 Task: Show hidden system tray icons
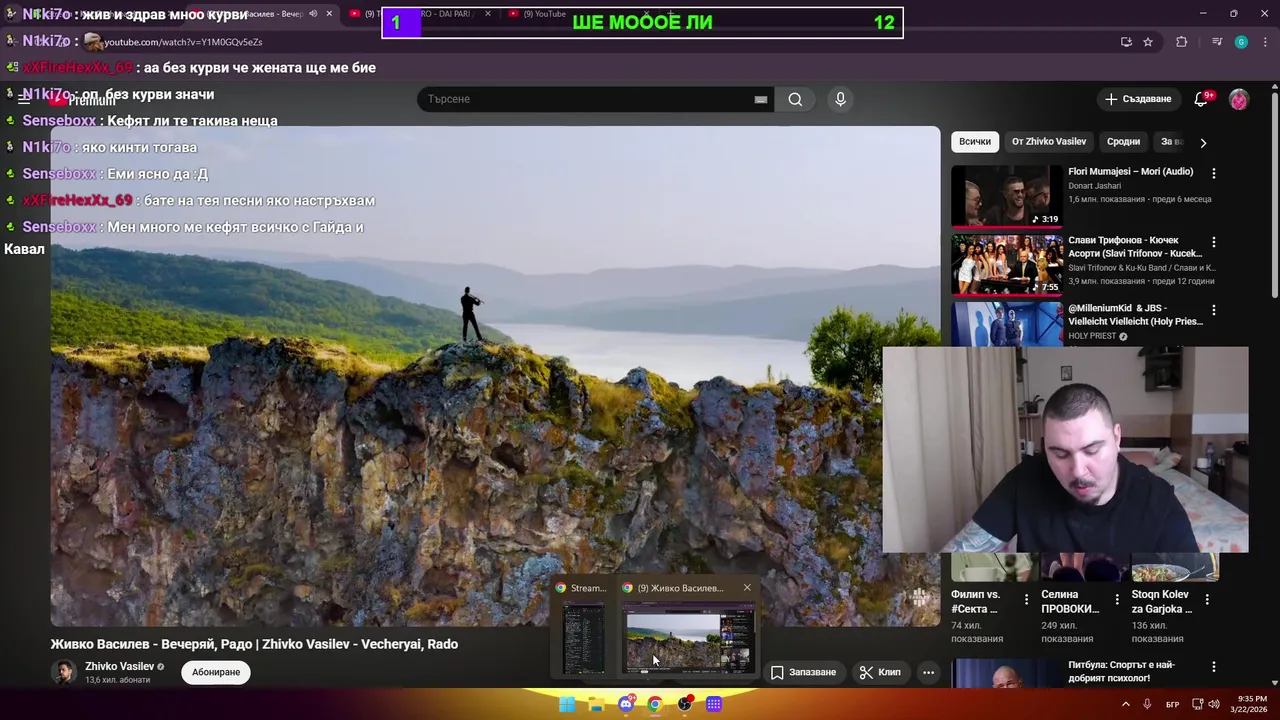click(1126, 704)
